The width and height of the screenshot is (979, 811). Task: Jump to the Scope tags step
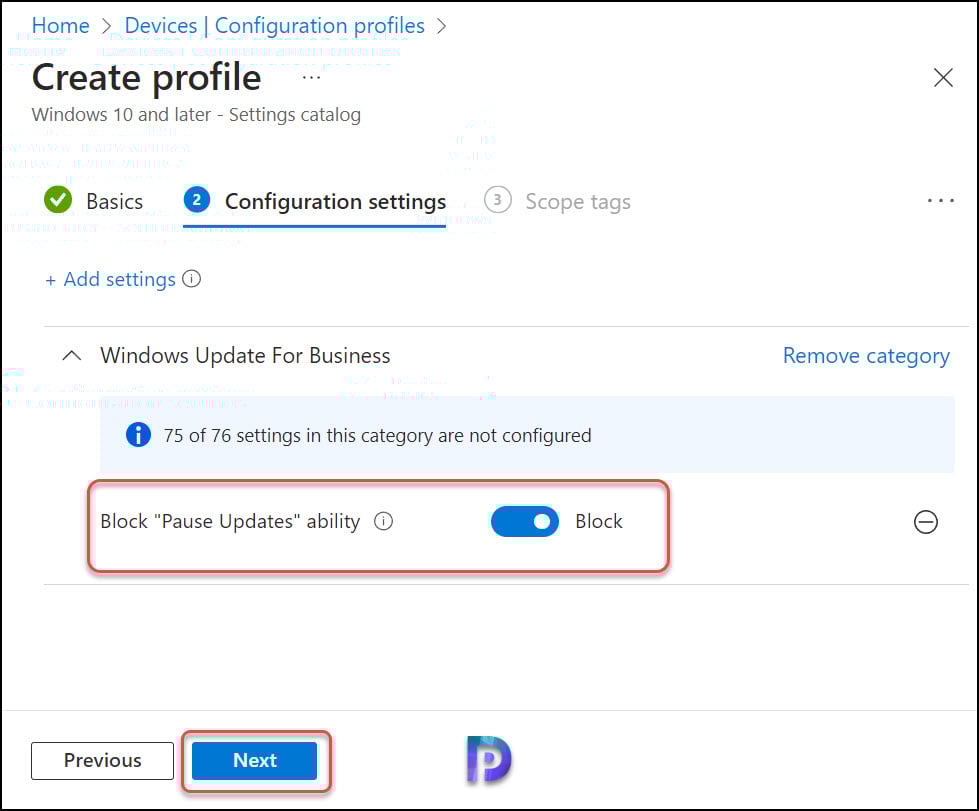(x=558, y=201)
